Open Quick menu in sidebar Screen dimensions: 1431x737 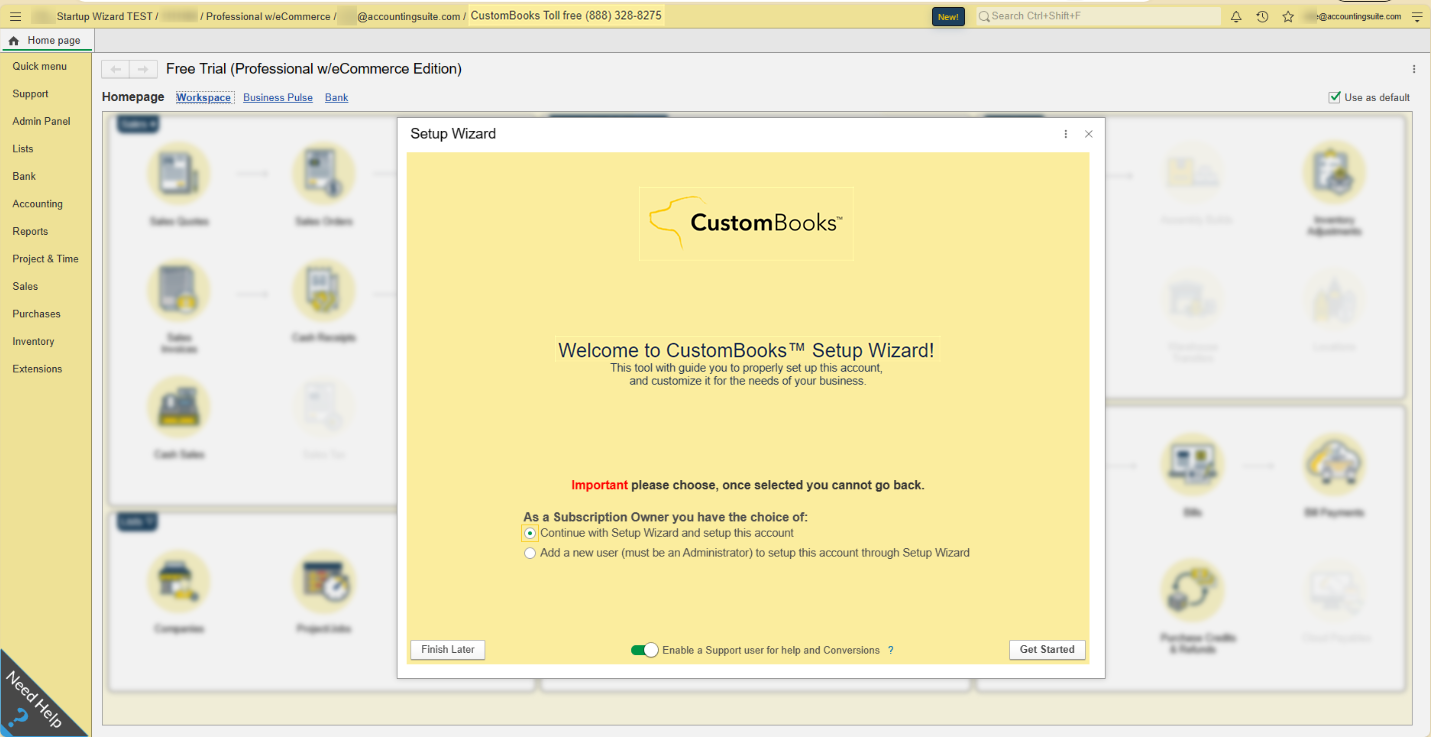pyautogui.click(x=40, y=66)
